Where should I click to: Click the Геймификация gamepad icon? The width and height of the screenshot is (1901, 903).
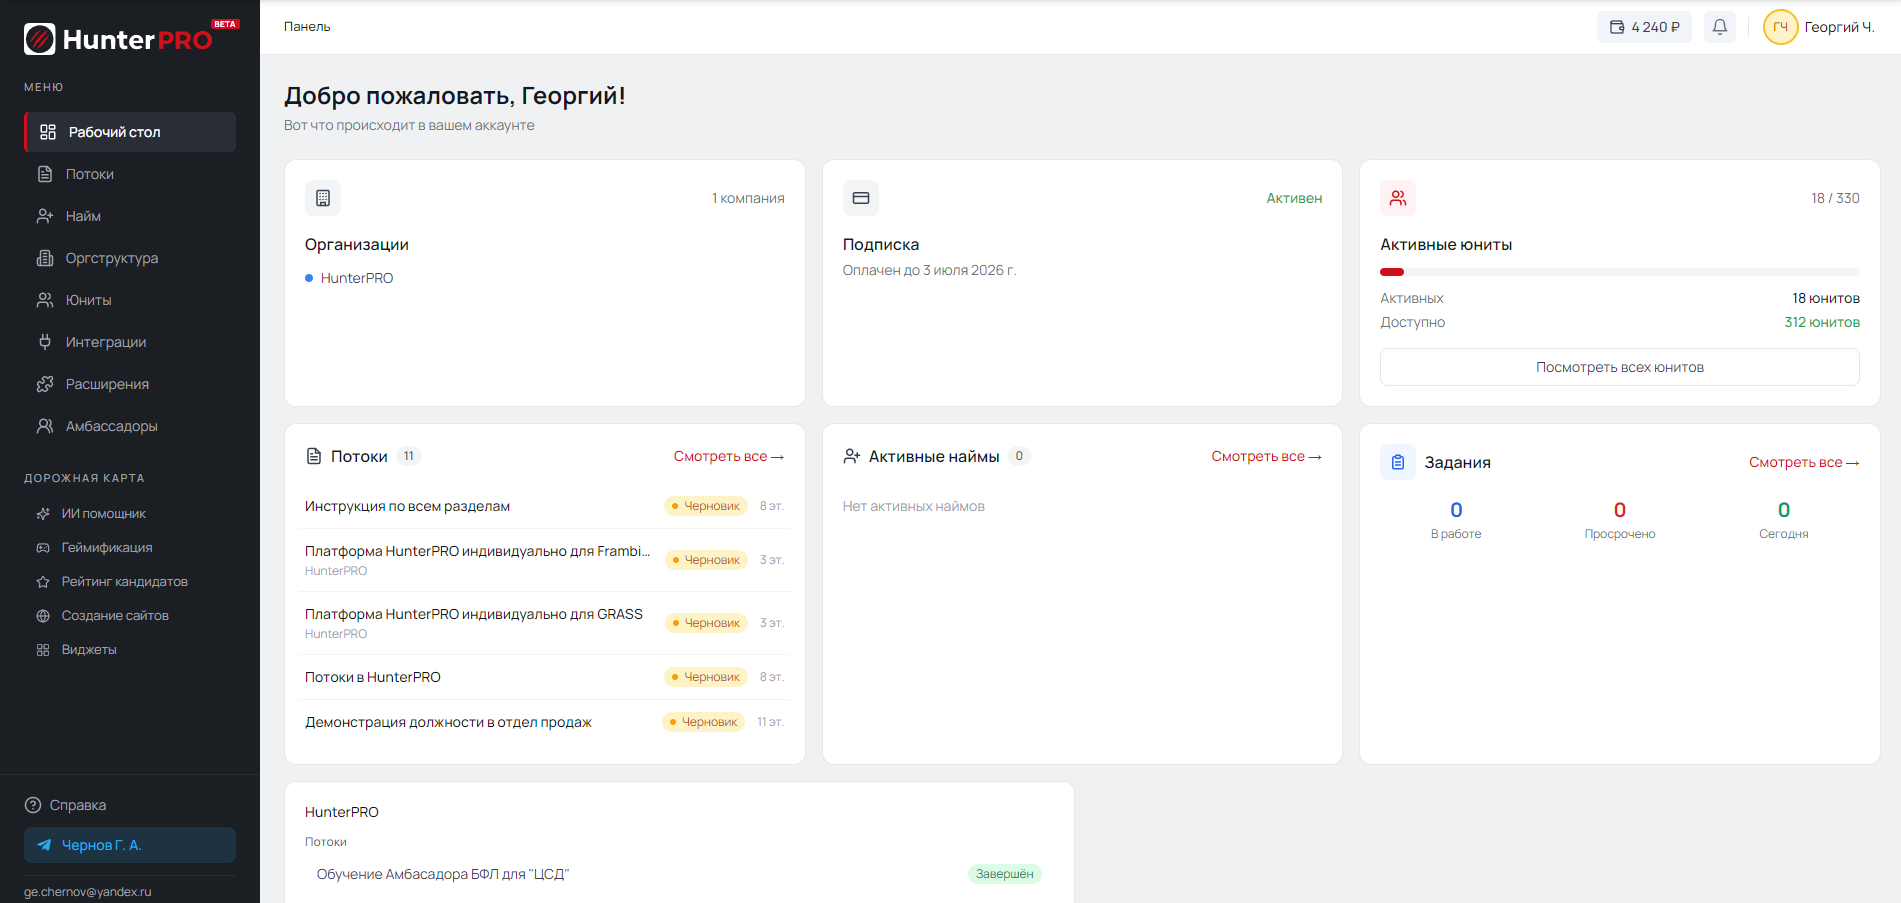pyautogui.click(x=43, y=548)
